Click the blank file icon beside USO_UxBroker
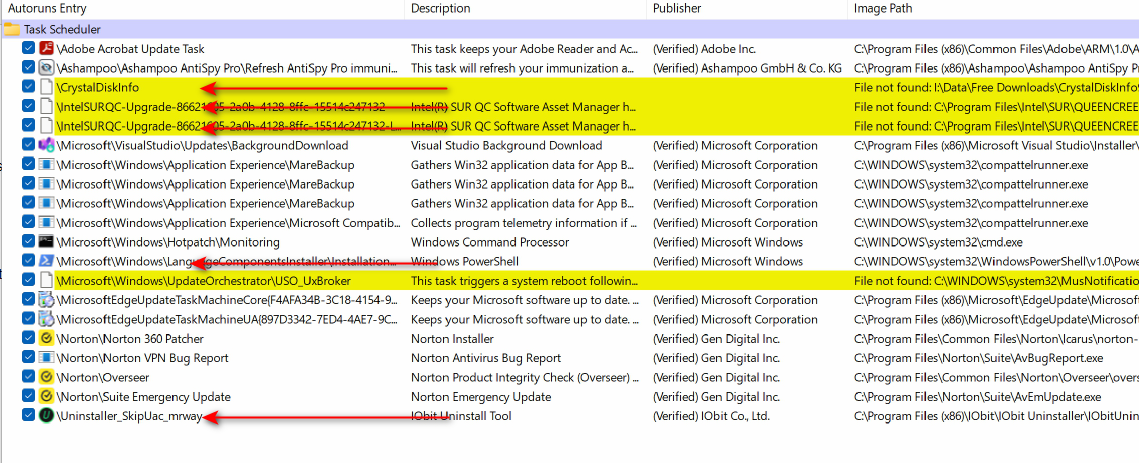1139x463 pixels. coord(46,281)
